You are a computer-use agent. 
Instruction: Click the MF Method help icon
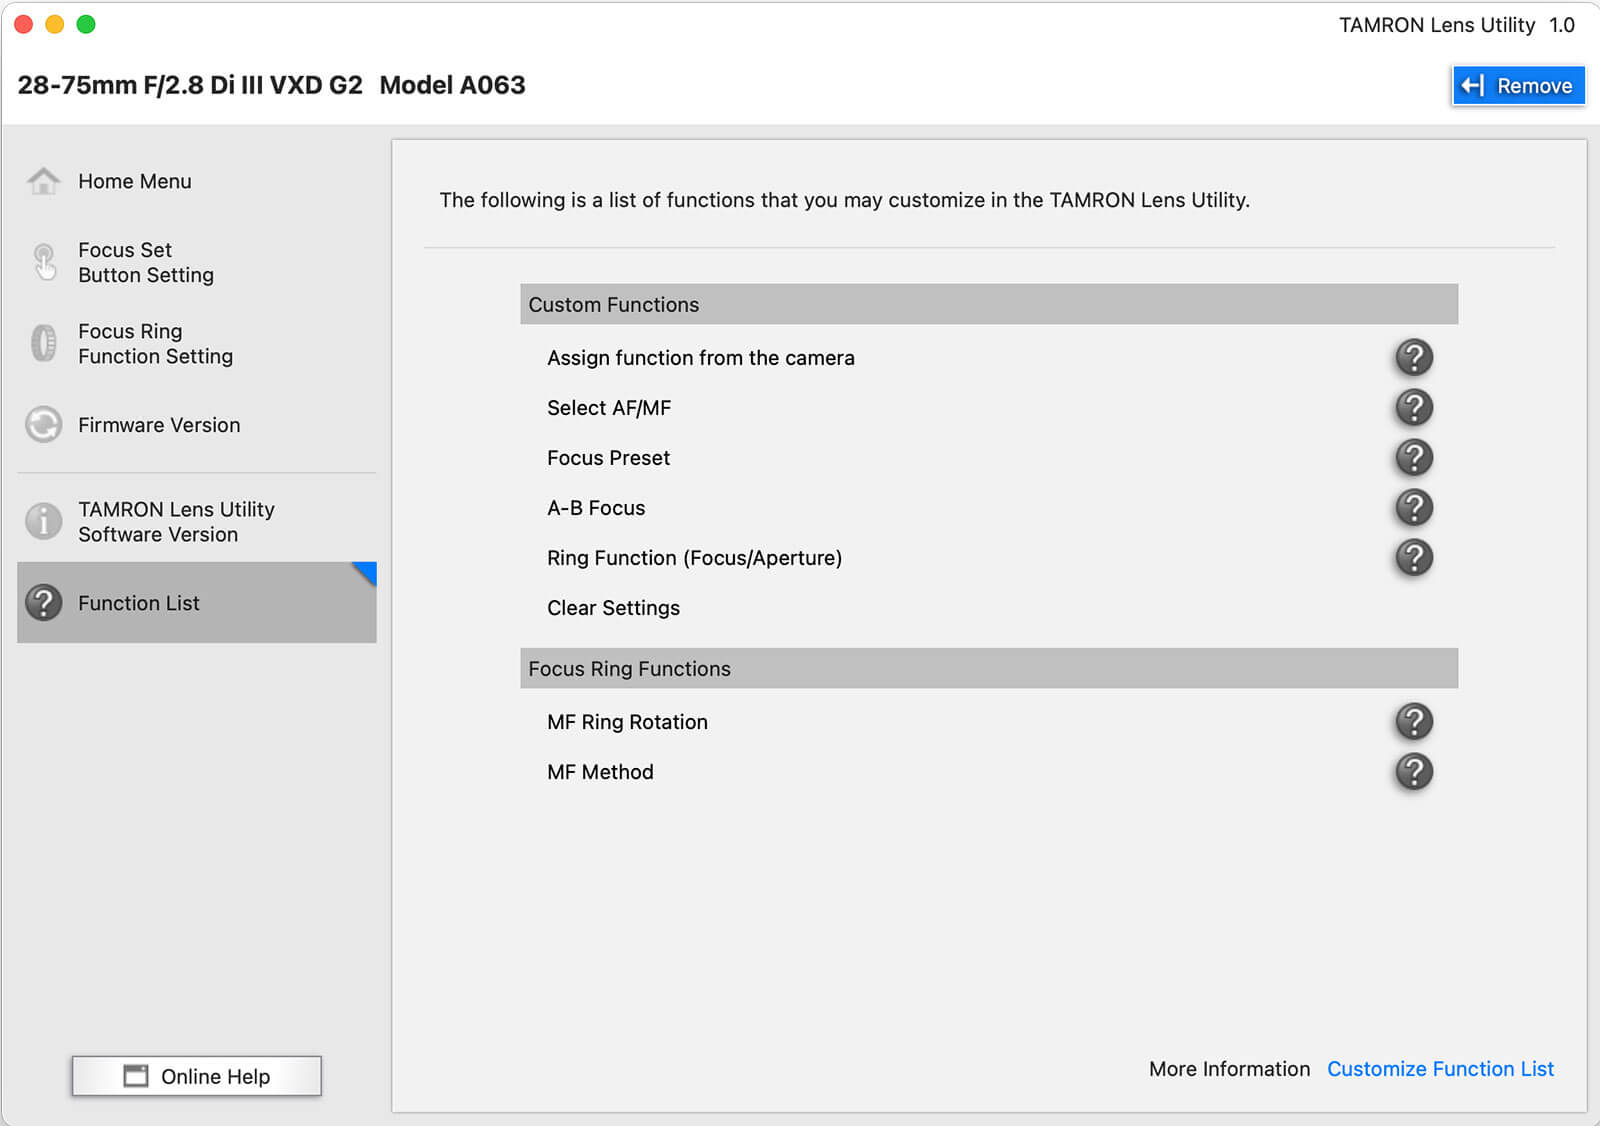[1413, 771]
